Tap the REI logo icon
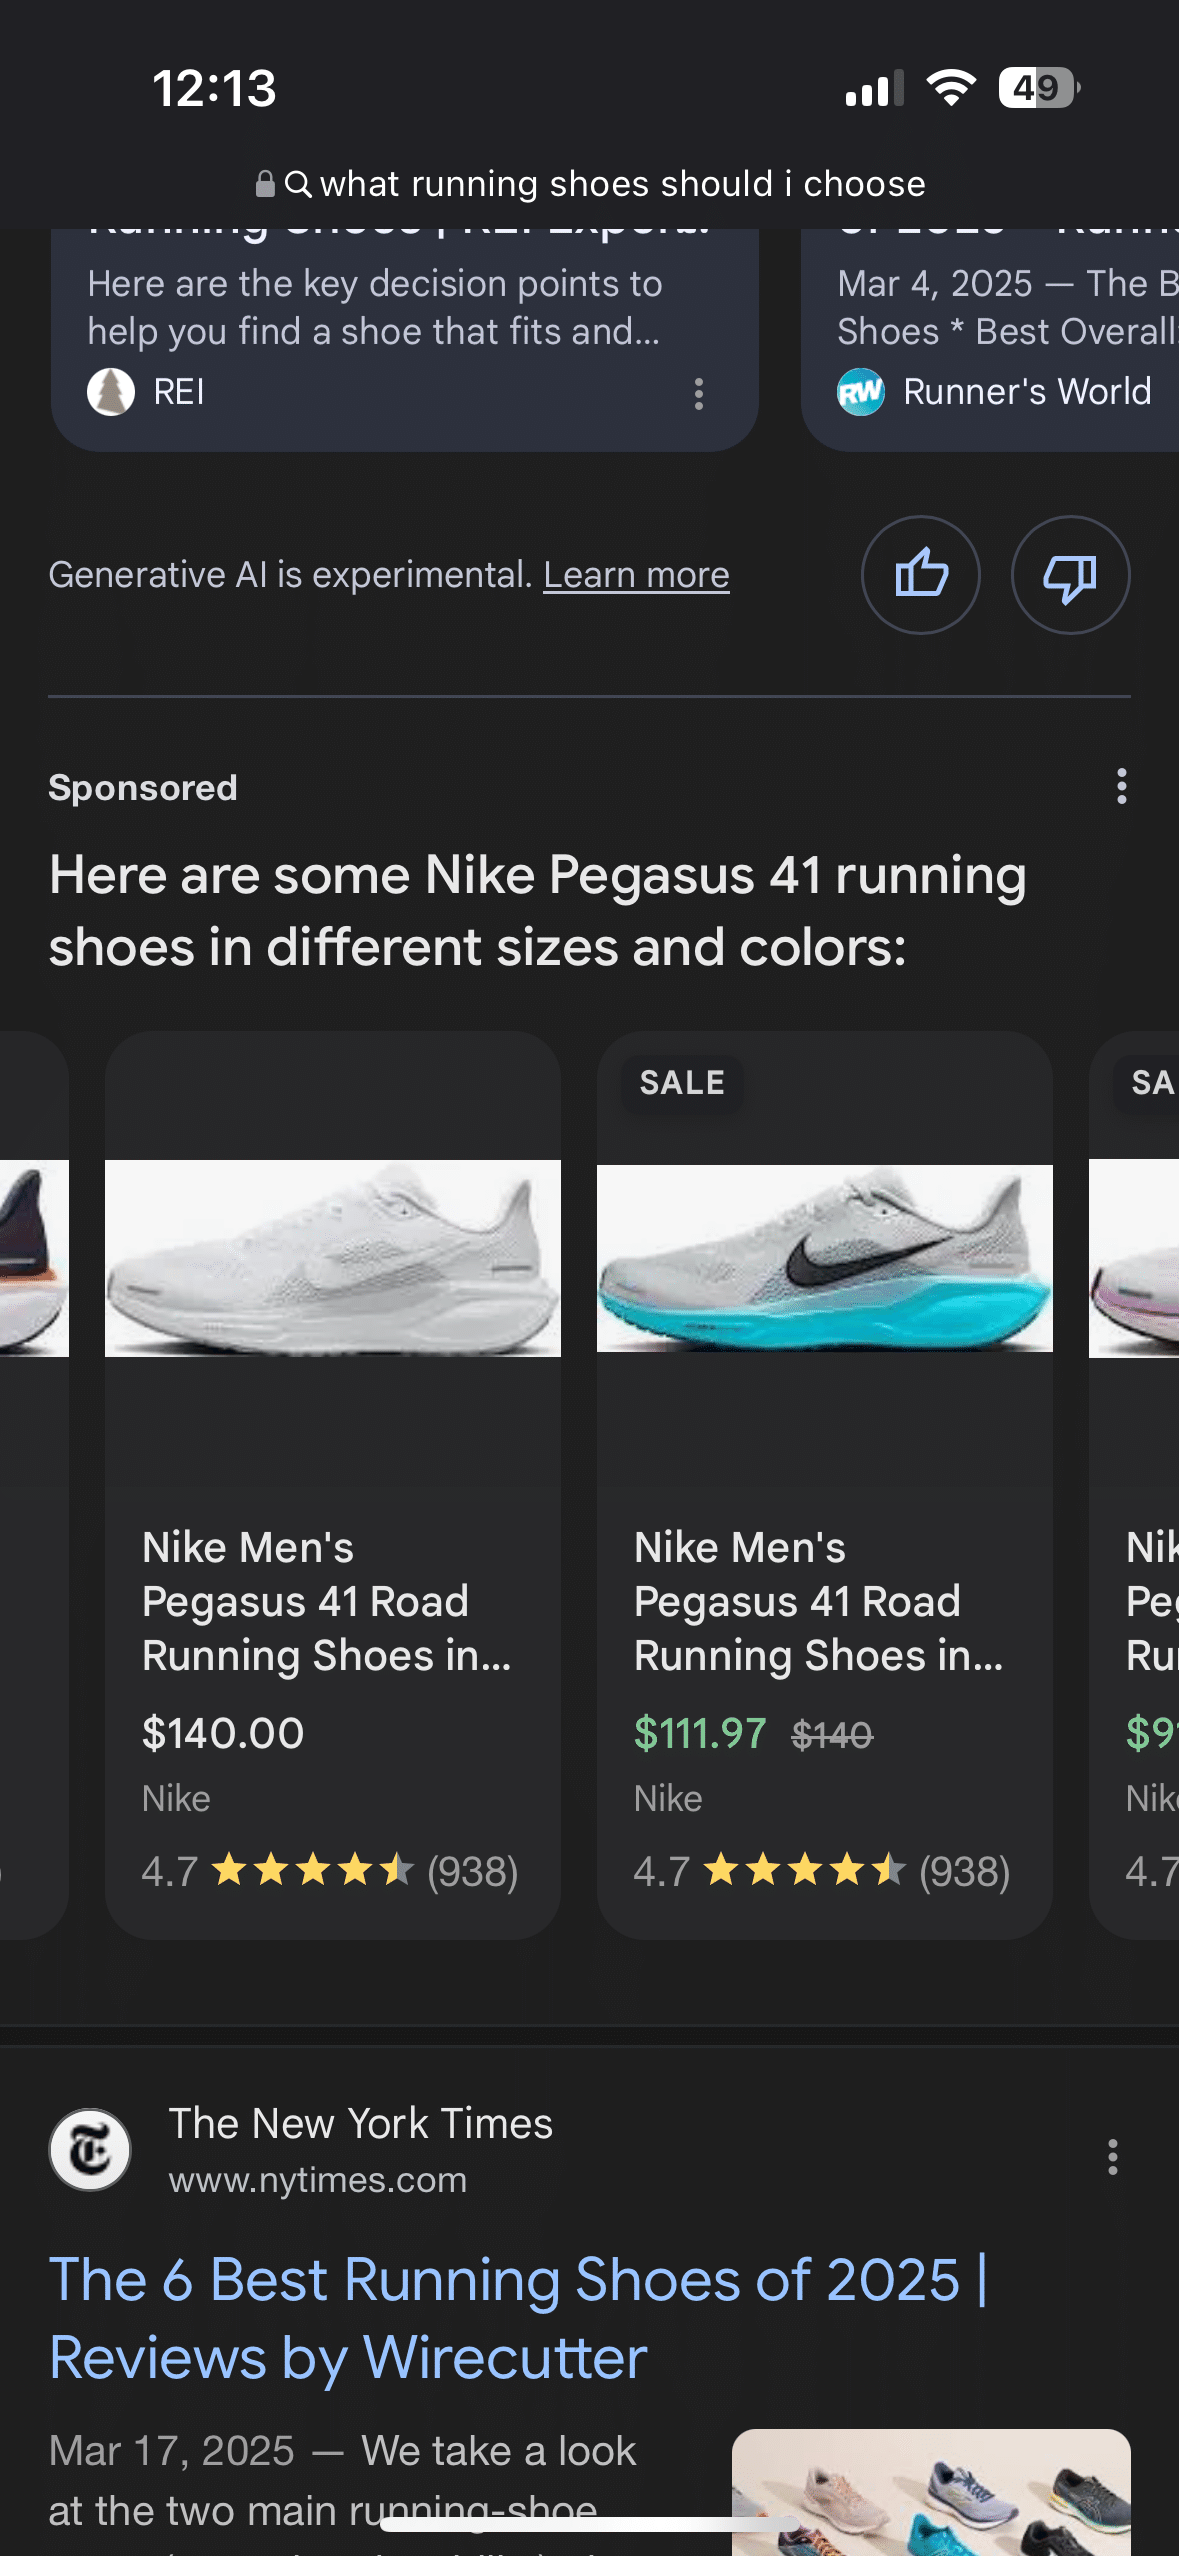 point(111,392)
